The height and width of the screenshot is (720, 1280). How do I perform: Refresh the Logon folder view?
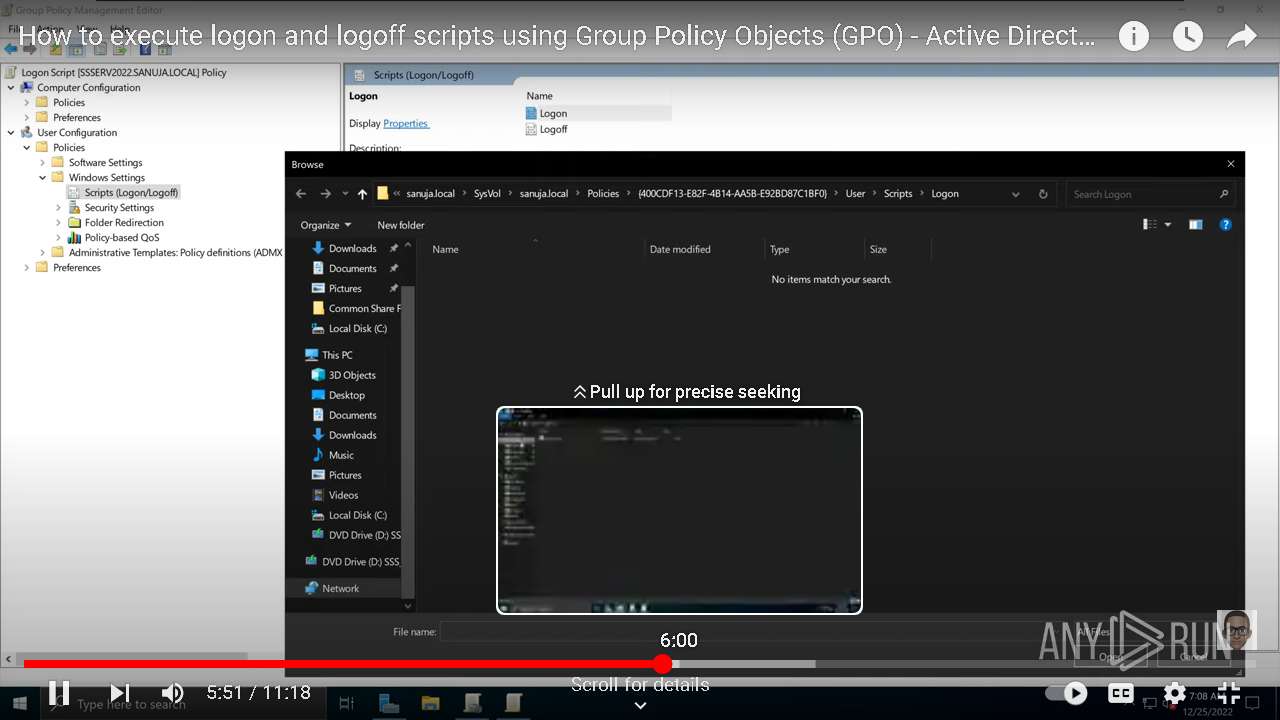(x=1043, y=194)
